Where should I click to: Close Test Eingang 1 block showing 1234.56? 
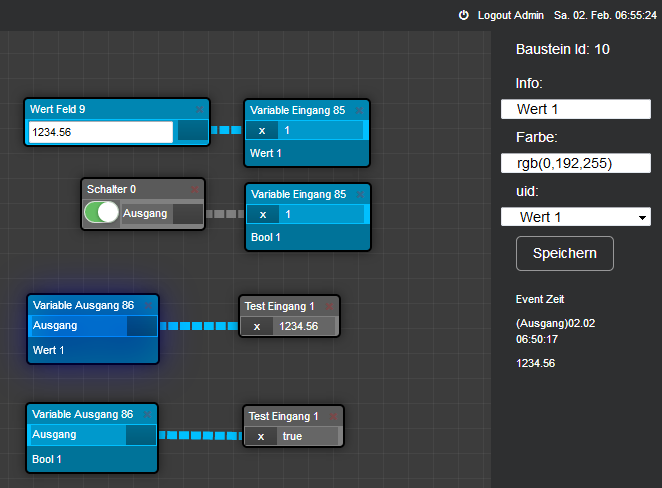(329, 306)
